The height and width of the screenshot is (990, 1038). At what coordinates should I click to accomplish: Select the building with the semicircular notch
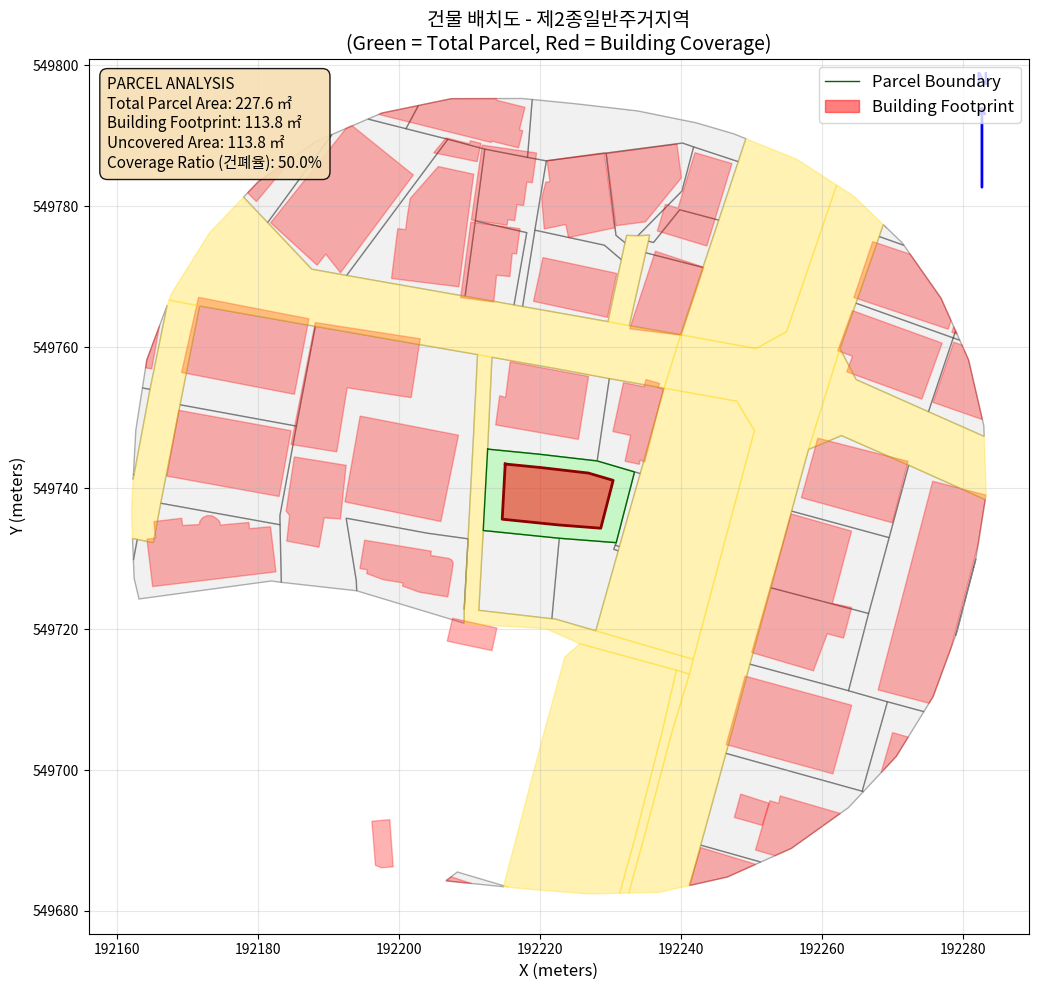click(210, 551)
